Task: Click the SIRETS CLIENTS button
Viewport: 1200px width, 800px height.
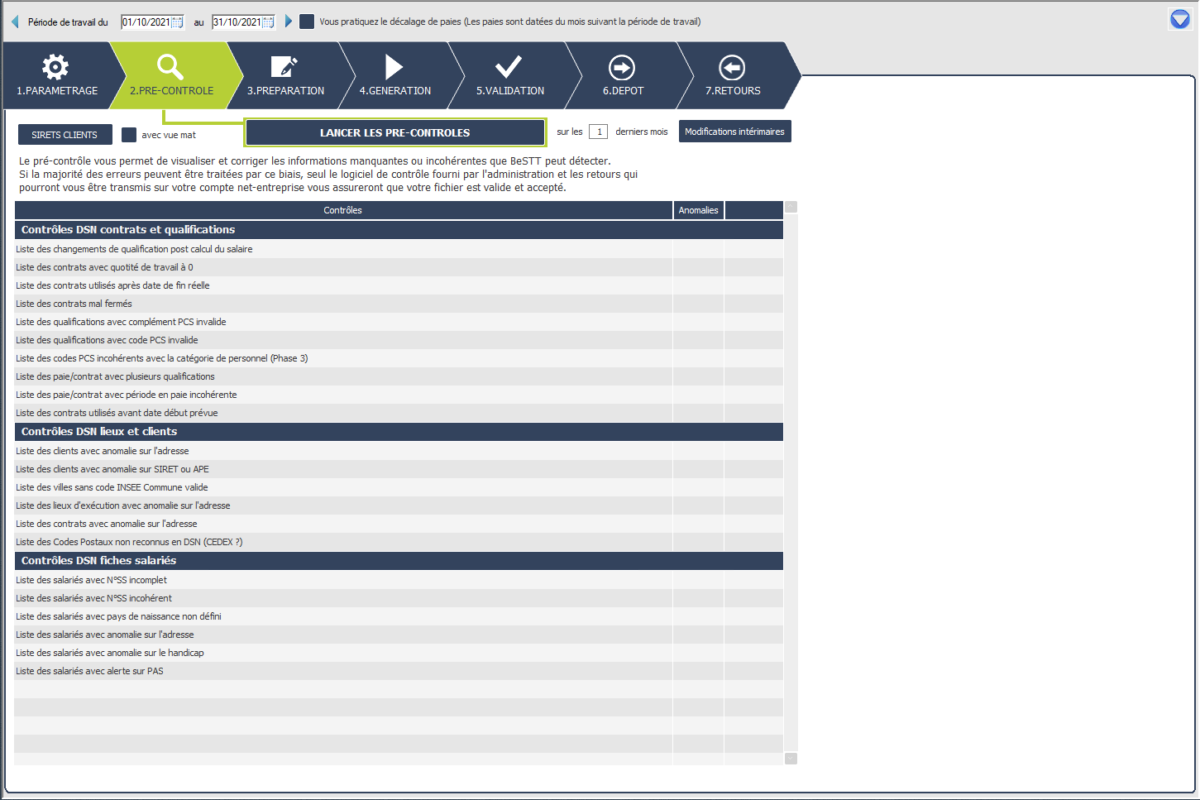Action: (65, 134)
